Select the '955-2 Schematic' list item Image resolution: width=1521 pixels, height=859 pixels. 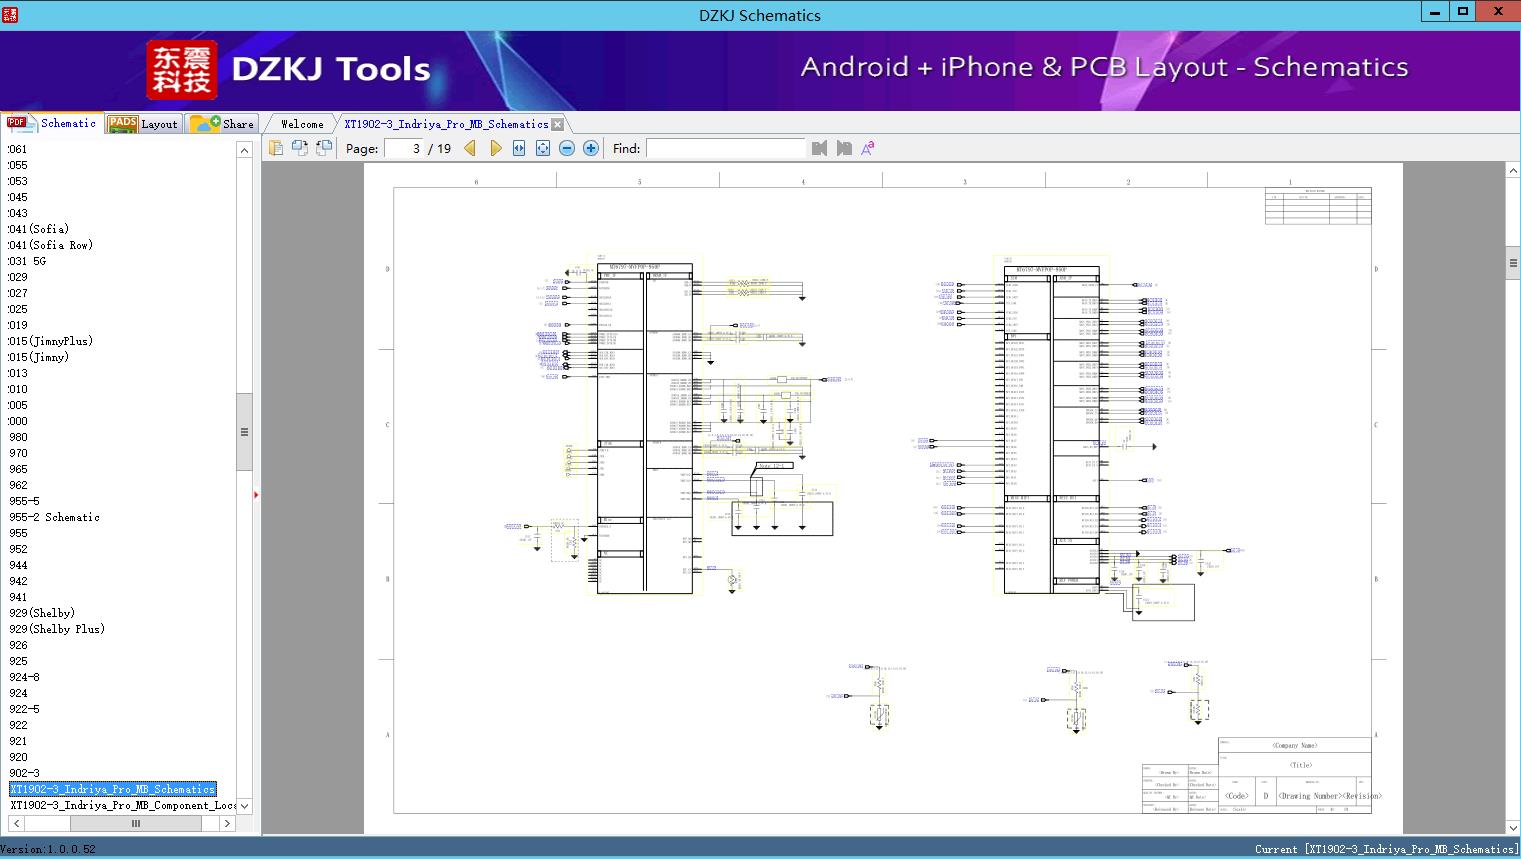pyautogui.click(x=54, y=517)
